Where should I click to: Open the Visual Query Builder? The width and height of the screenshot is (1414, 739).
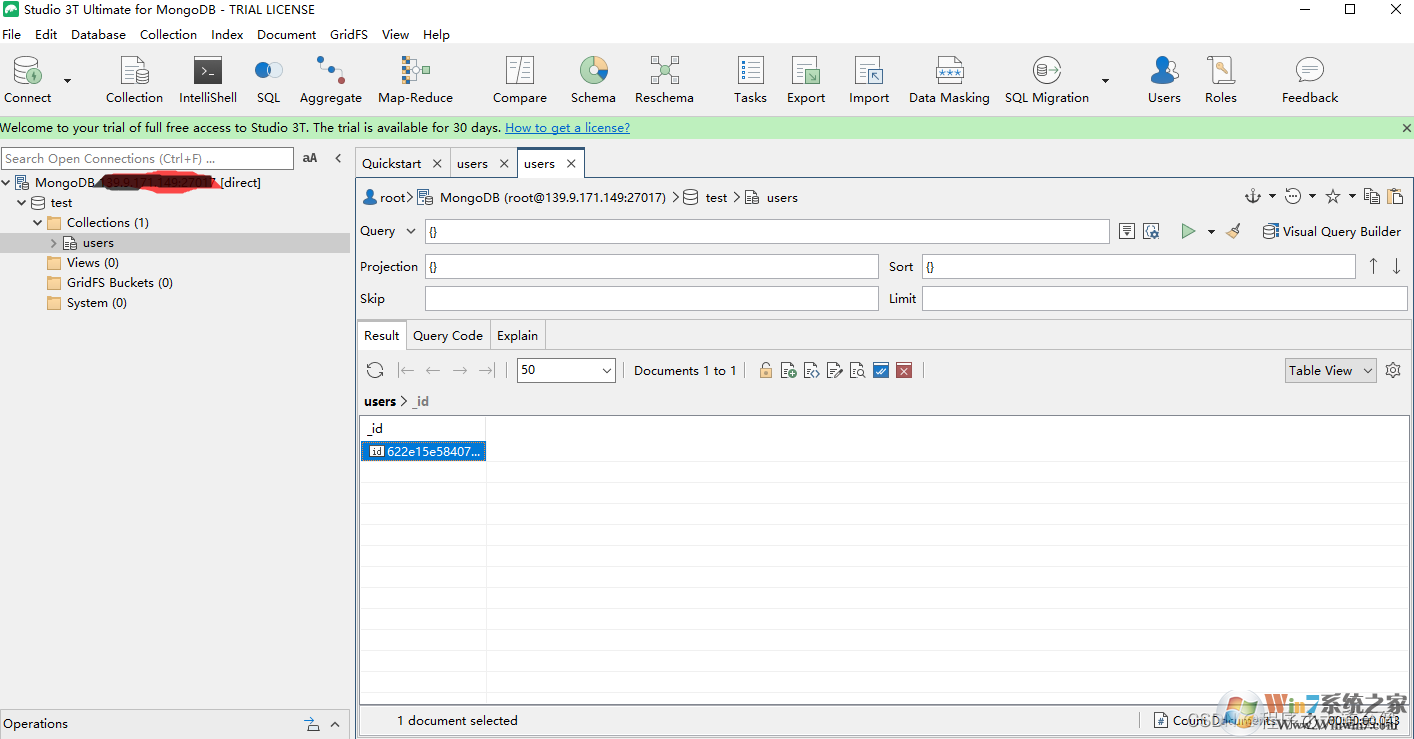1331,231
